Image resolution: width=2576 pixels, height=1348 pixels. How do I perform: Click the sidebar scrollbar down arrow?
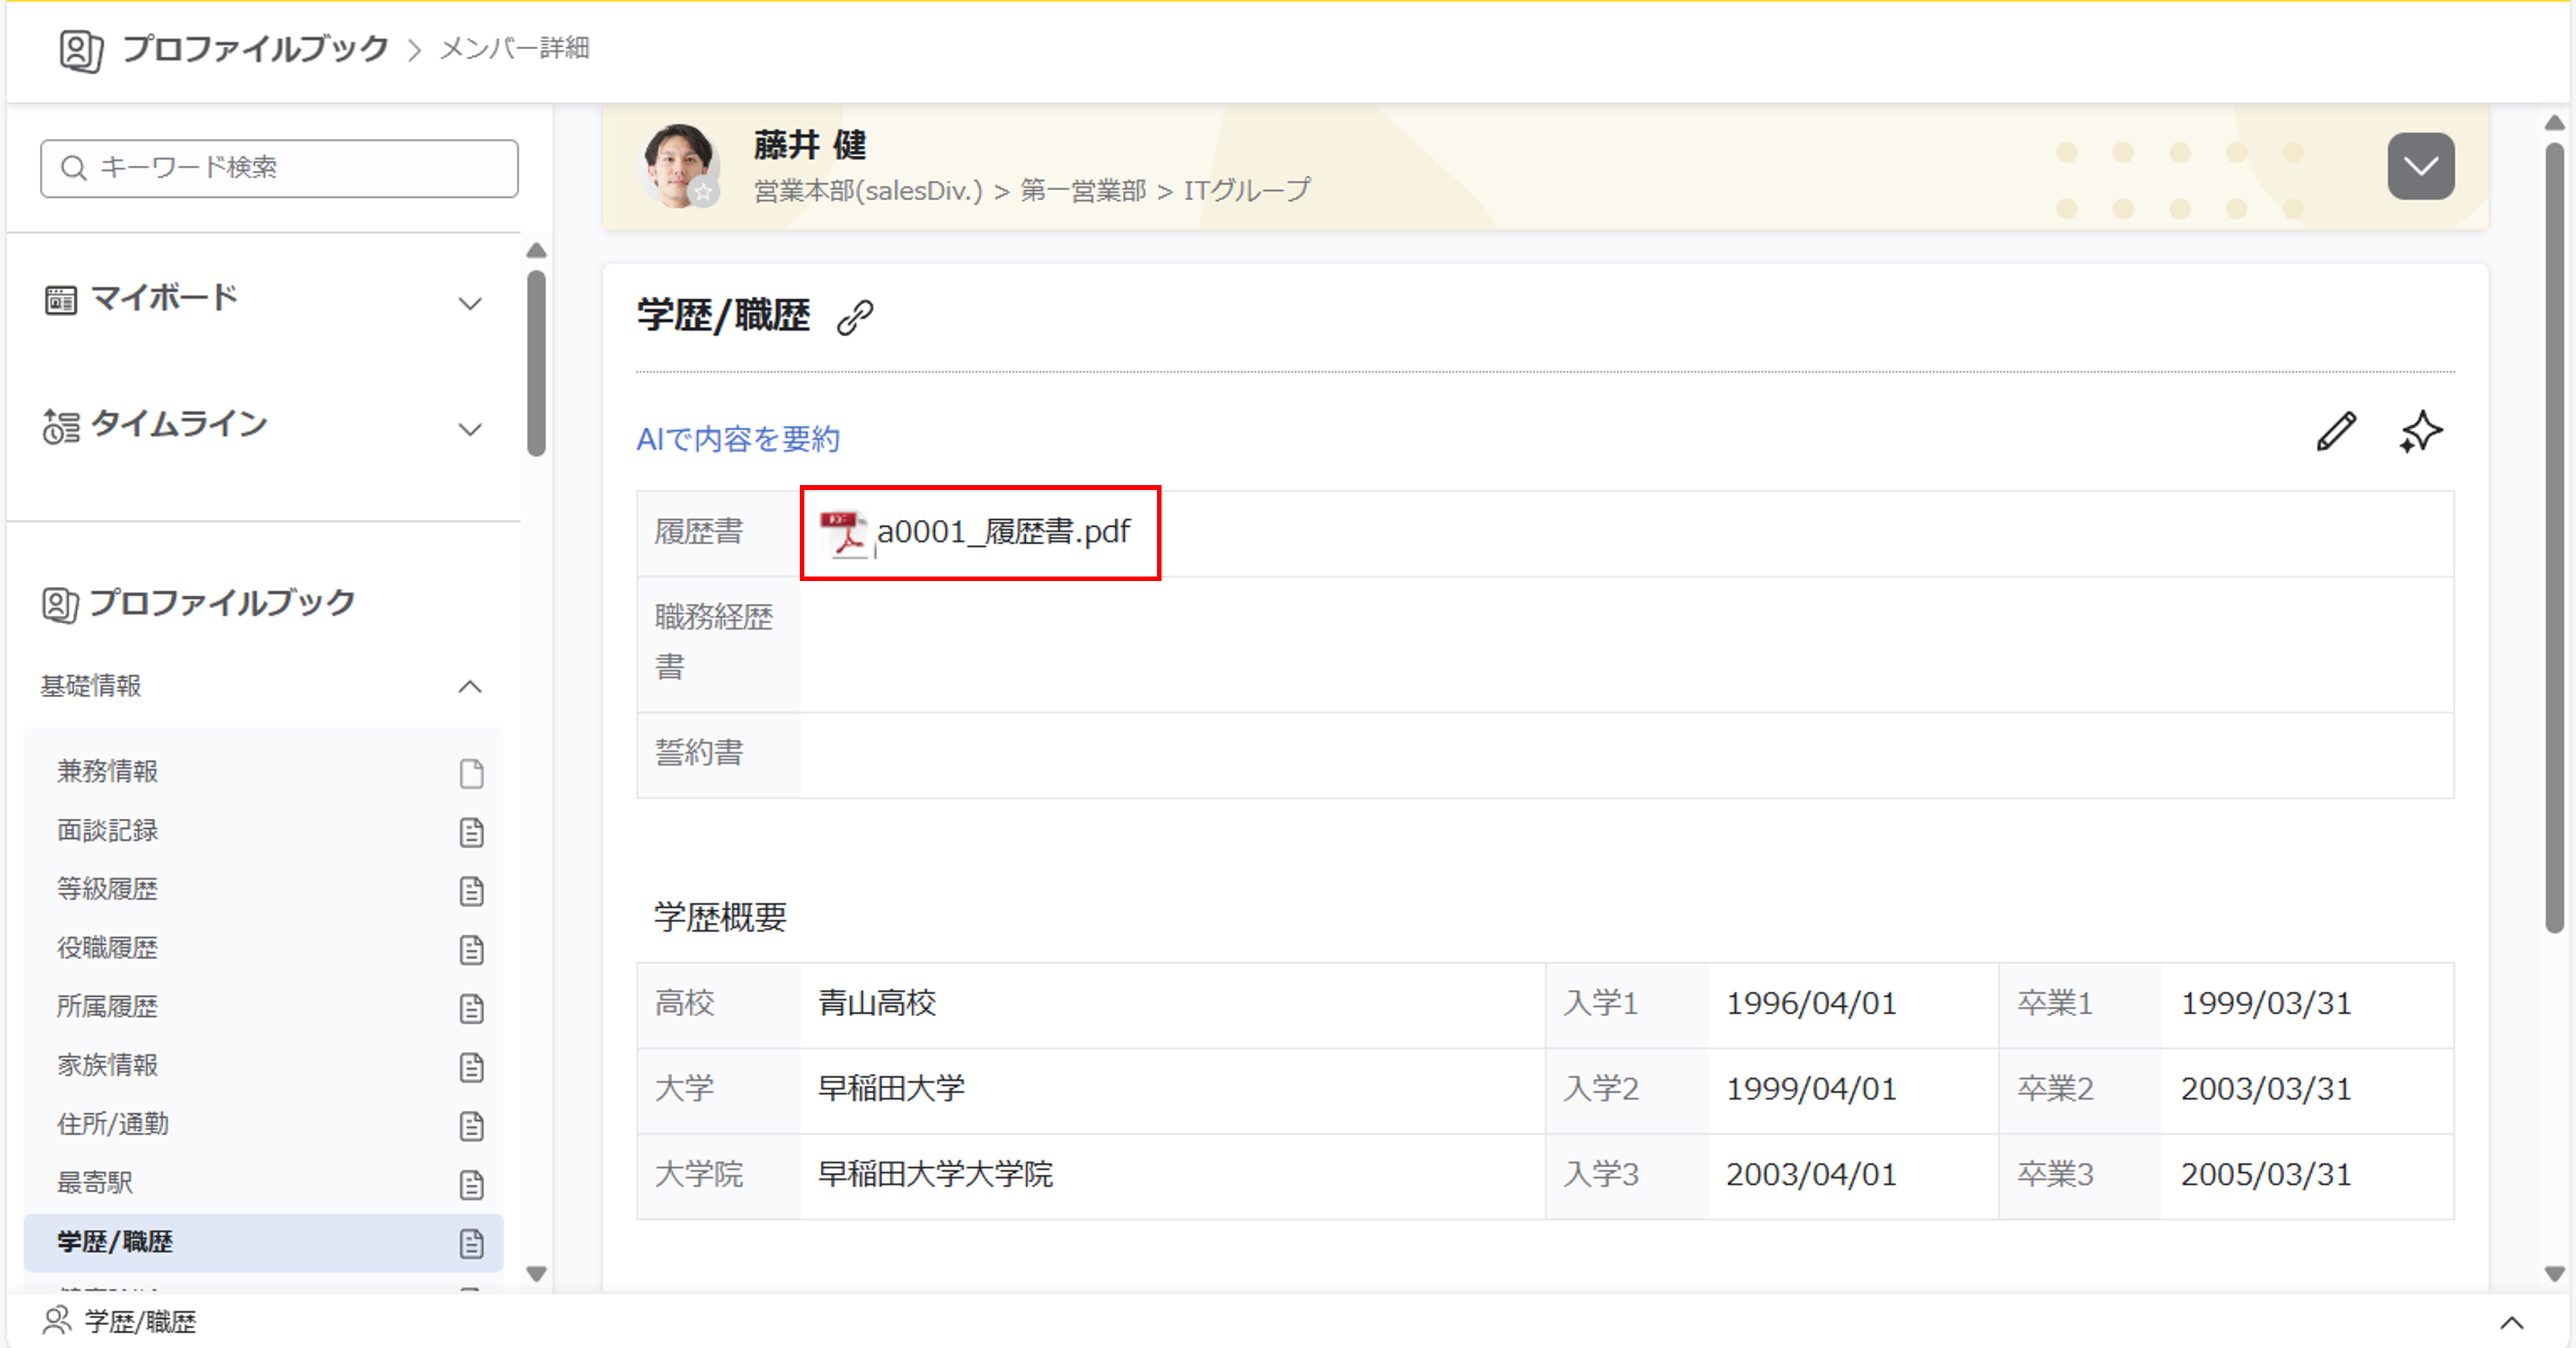pyautogui.click(x=536, y=1274)
